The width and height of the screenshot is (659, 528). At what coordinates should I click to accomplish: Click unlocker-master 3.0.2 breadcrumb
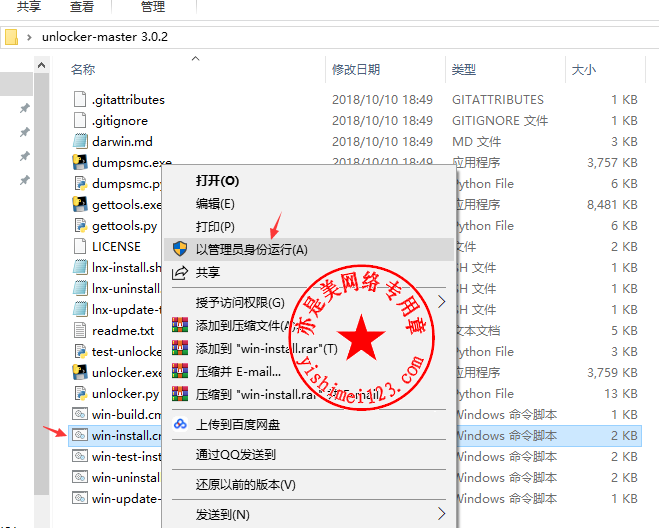(105, 37)
